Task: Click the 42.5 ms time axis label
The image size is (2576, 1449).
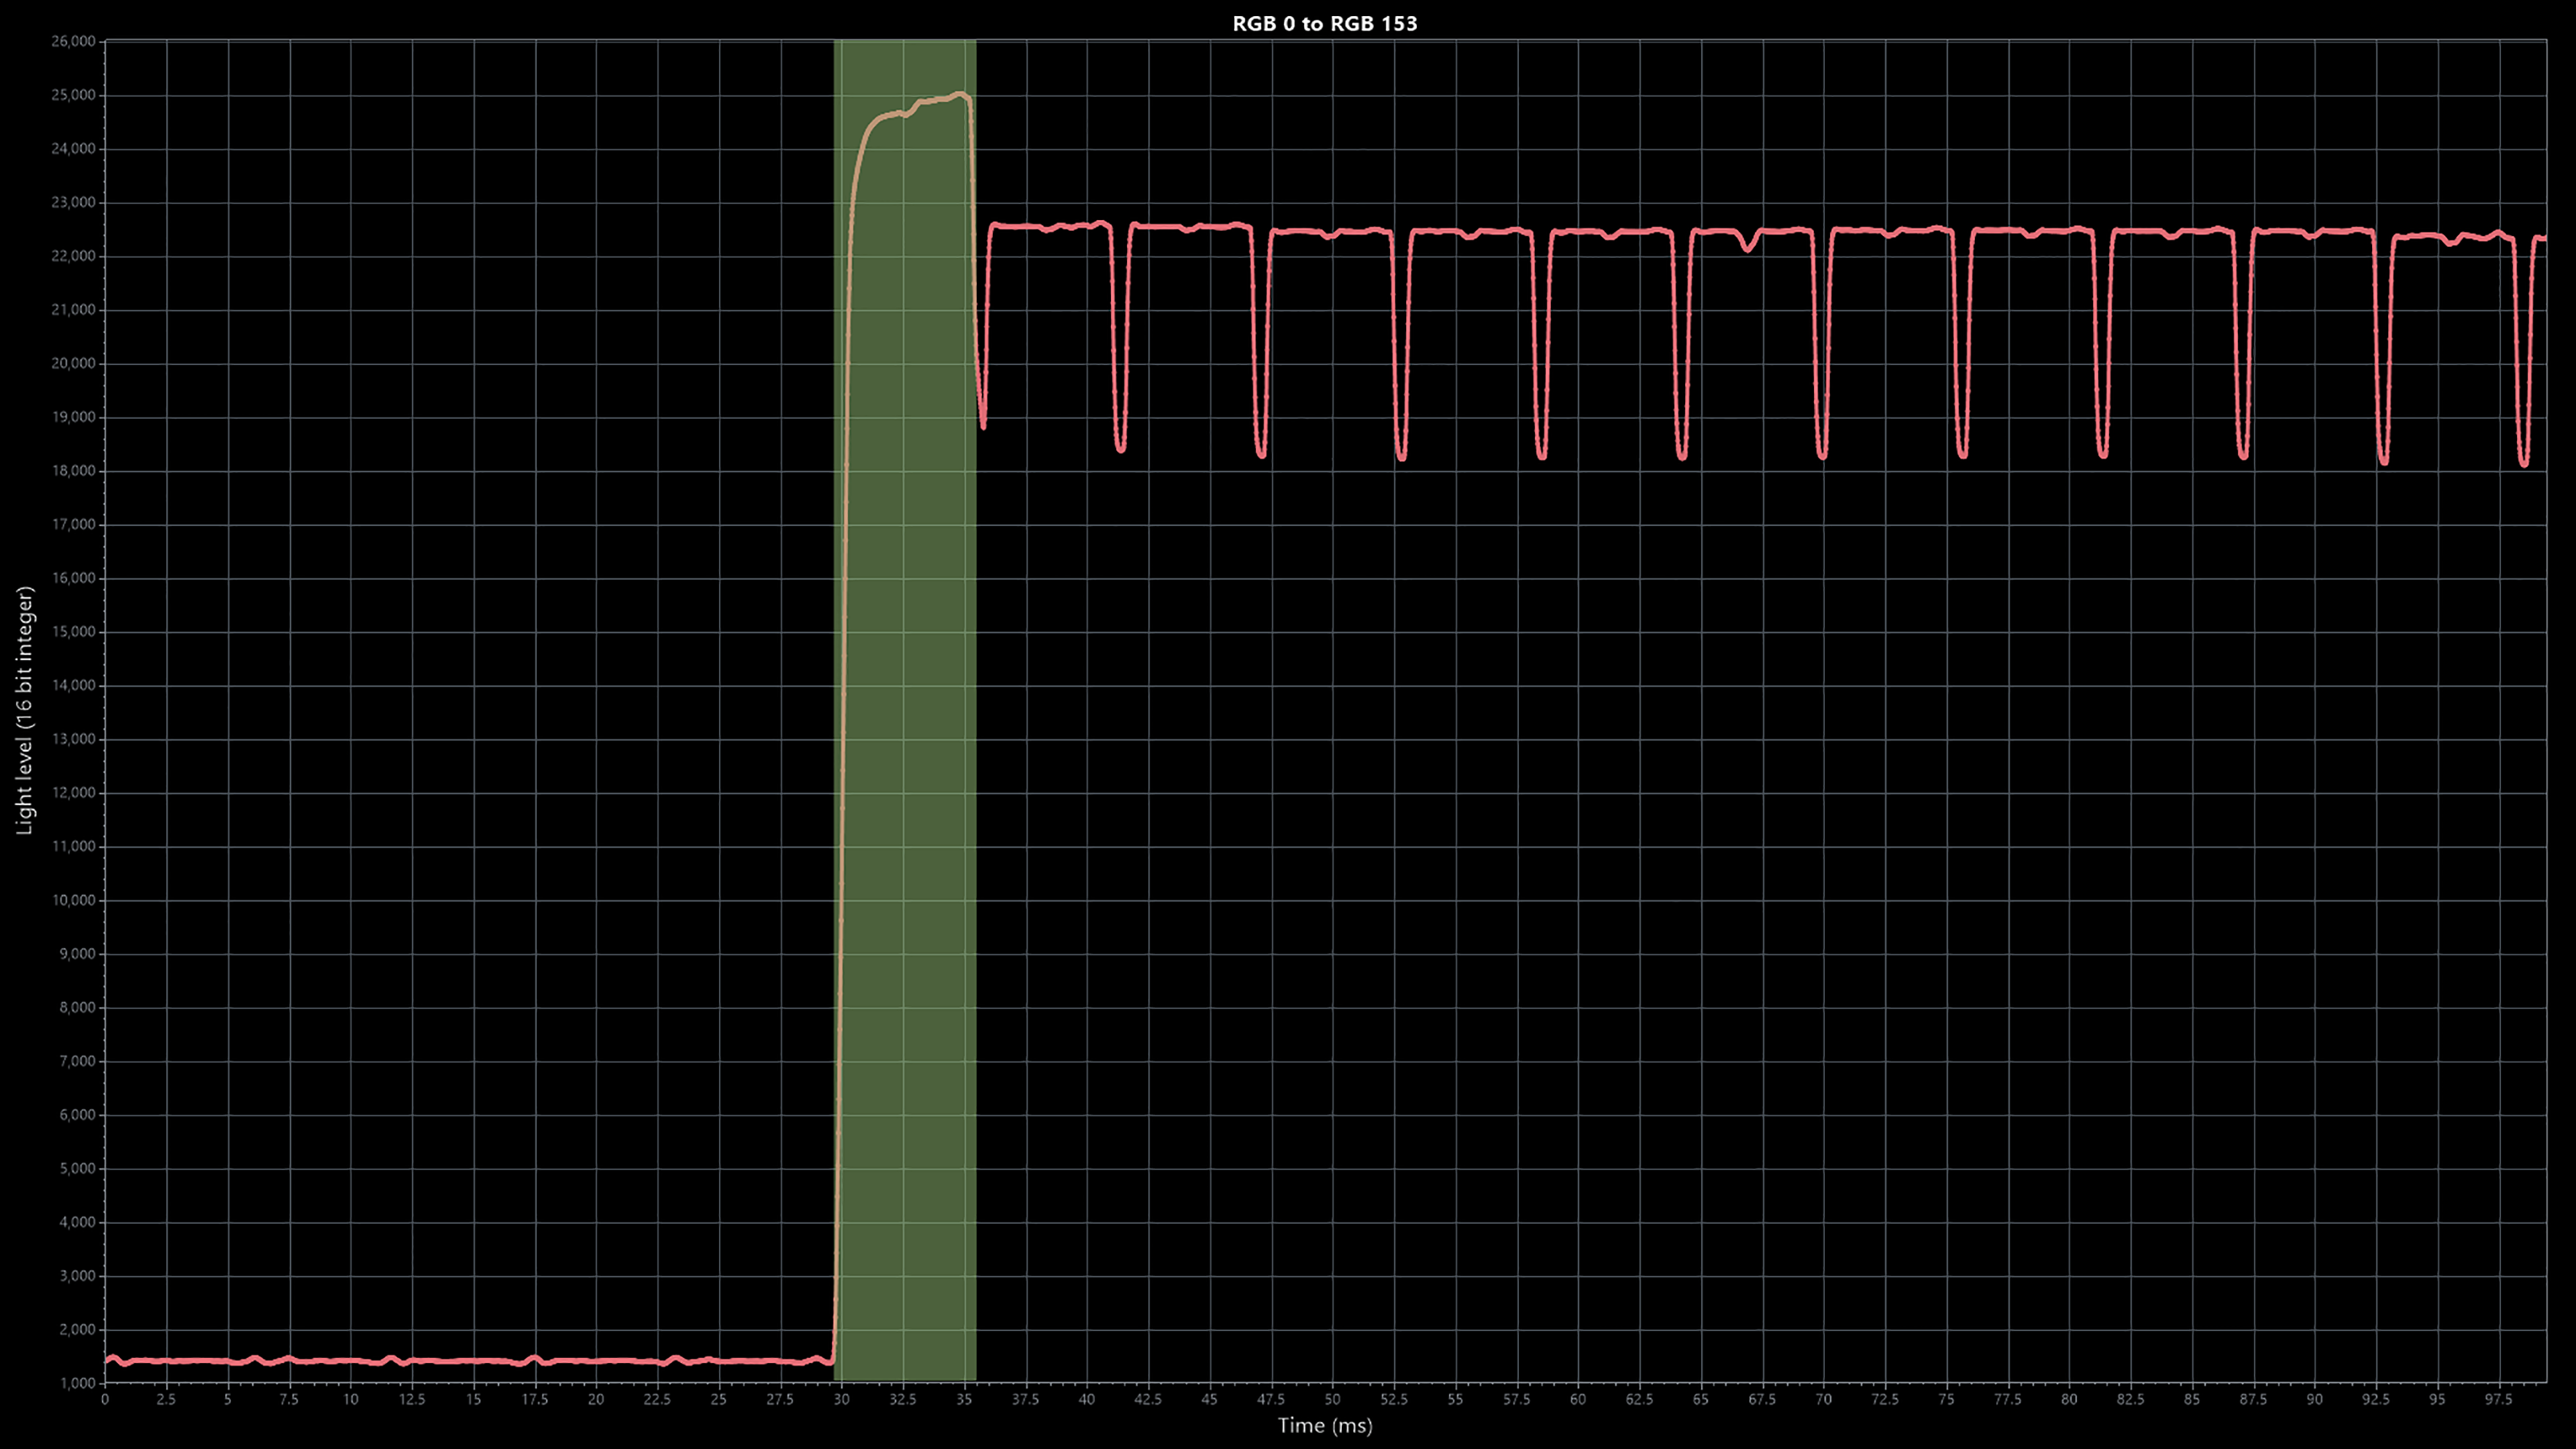Action: 1148,1399
